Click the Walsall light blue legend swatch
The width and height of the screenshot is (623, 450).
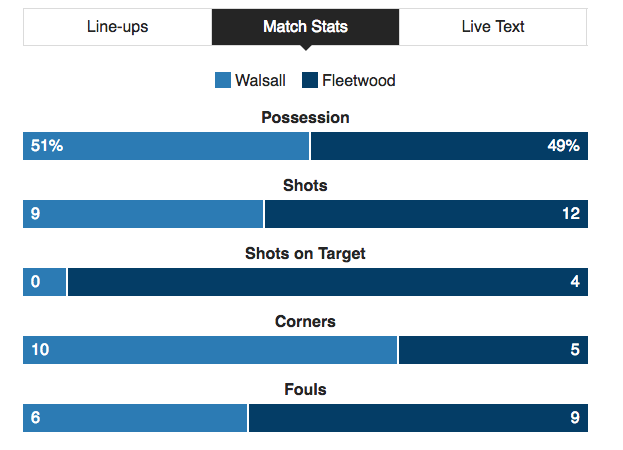click(222, 80)
